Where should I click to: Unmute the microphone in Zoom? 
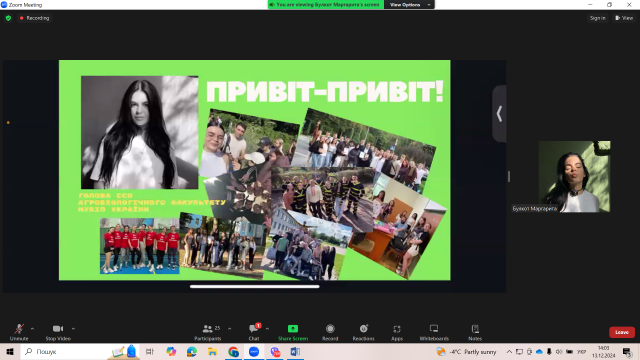pyautogui.click(x=19, y=332)
